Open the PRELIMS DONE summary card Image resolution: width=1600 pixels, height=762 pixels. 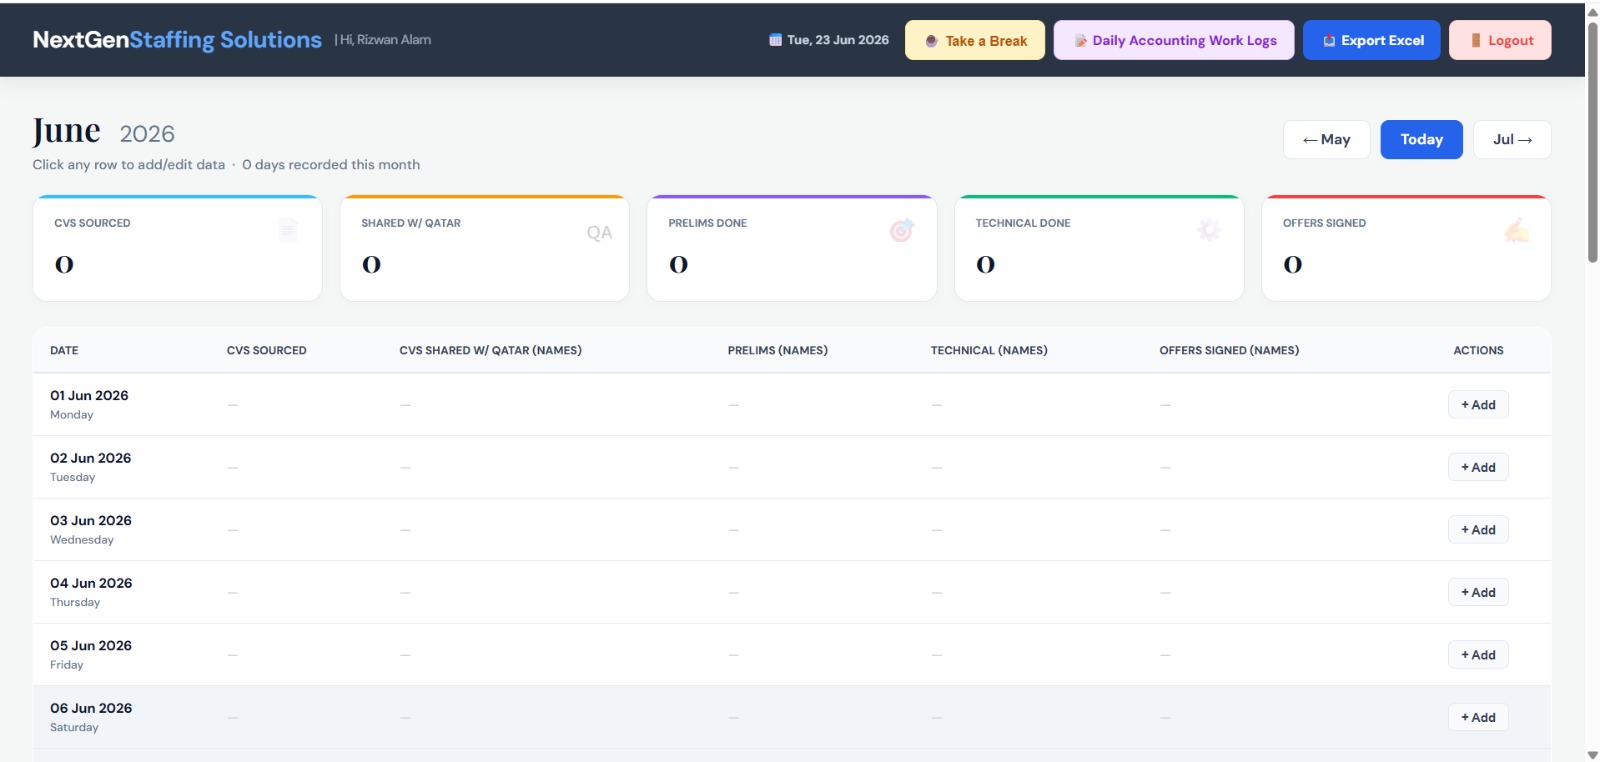[792, 248]
